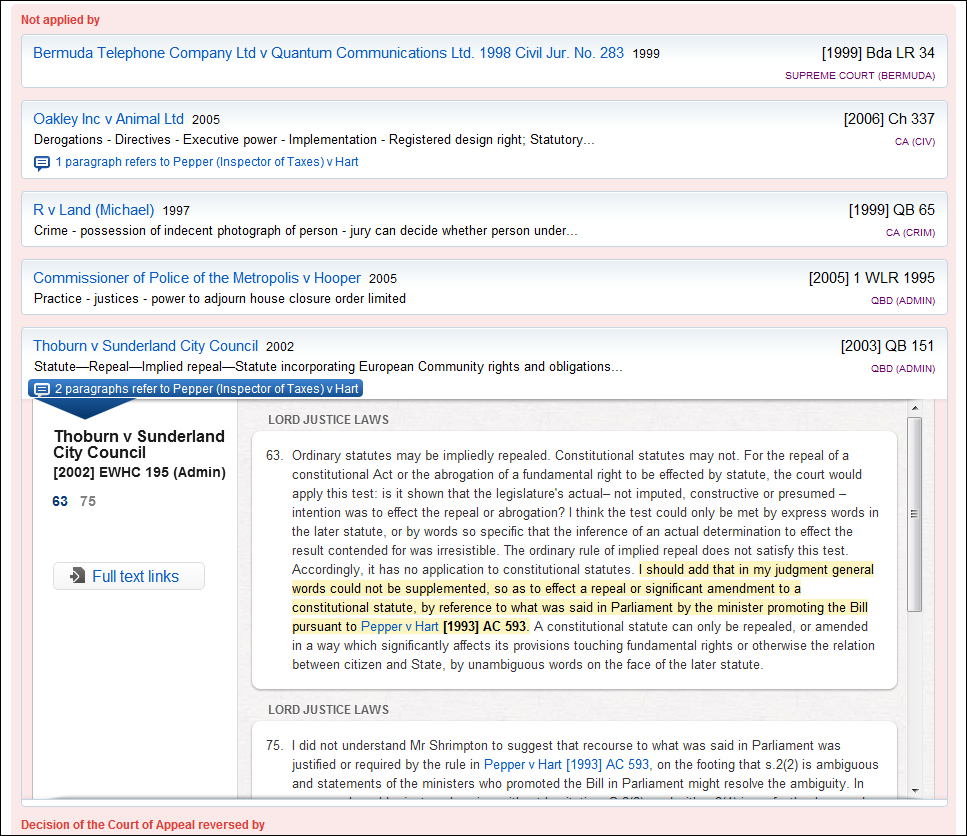Click [2002] EWHC 195 (Admin) citation

(139, 472)
